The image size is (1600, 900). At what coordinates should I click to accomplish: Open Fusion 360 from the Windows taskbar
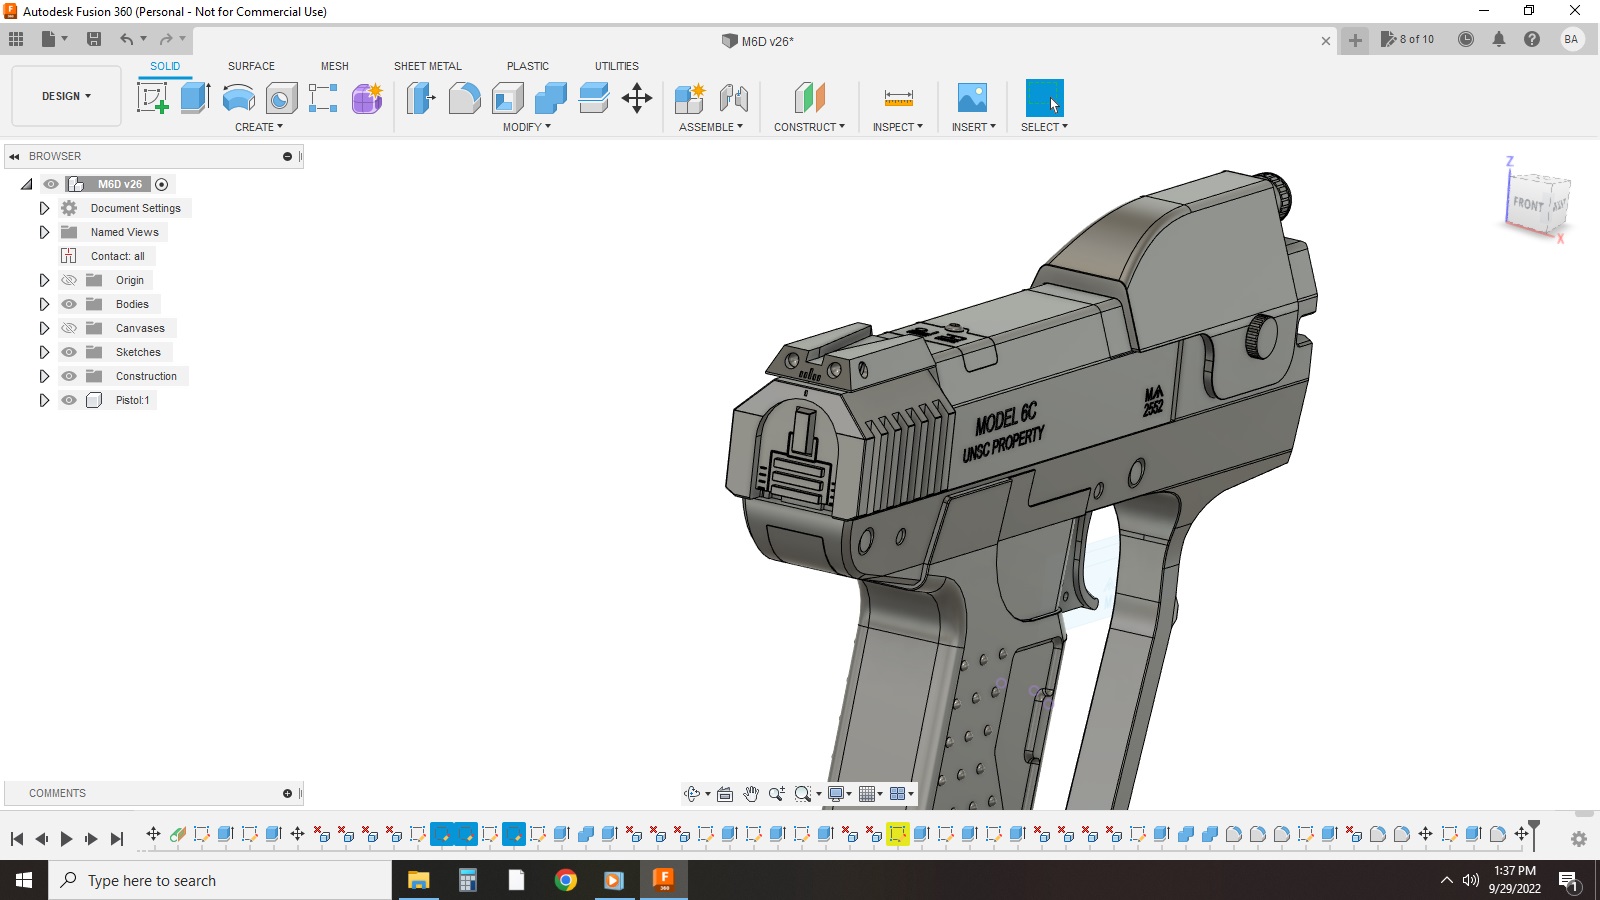click(663, 880)
